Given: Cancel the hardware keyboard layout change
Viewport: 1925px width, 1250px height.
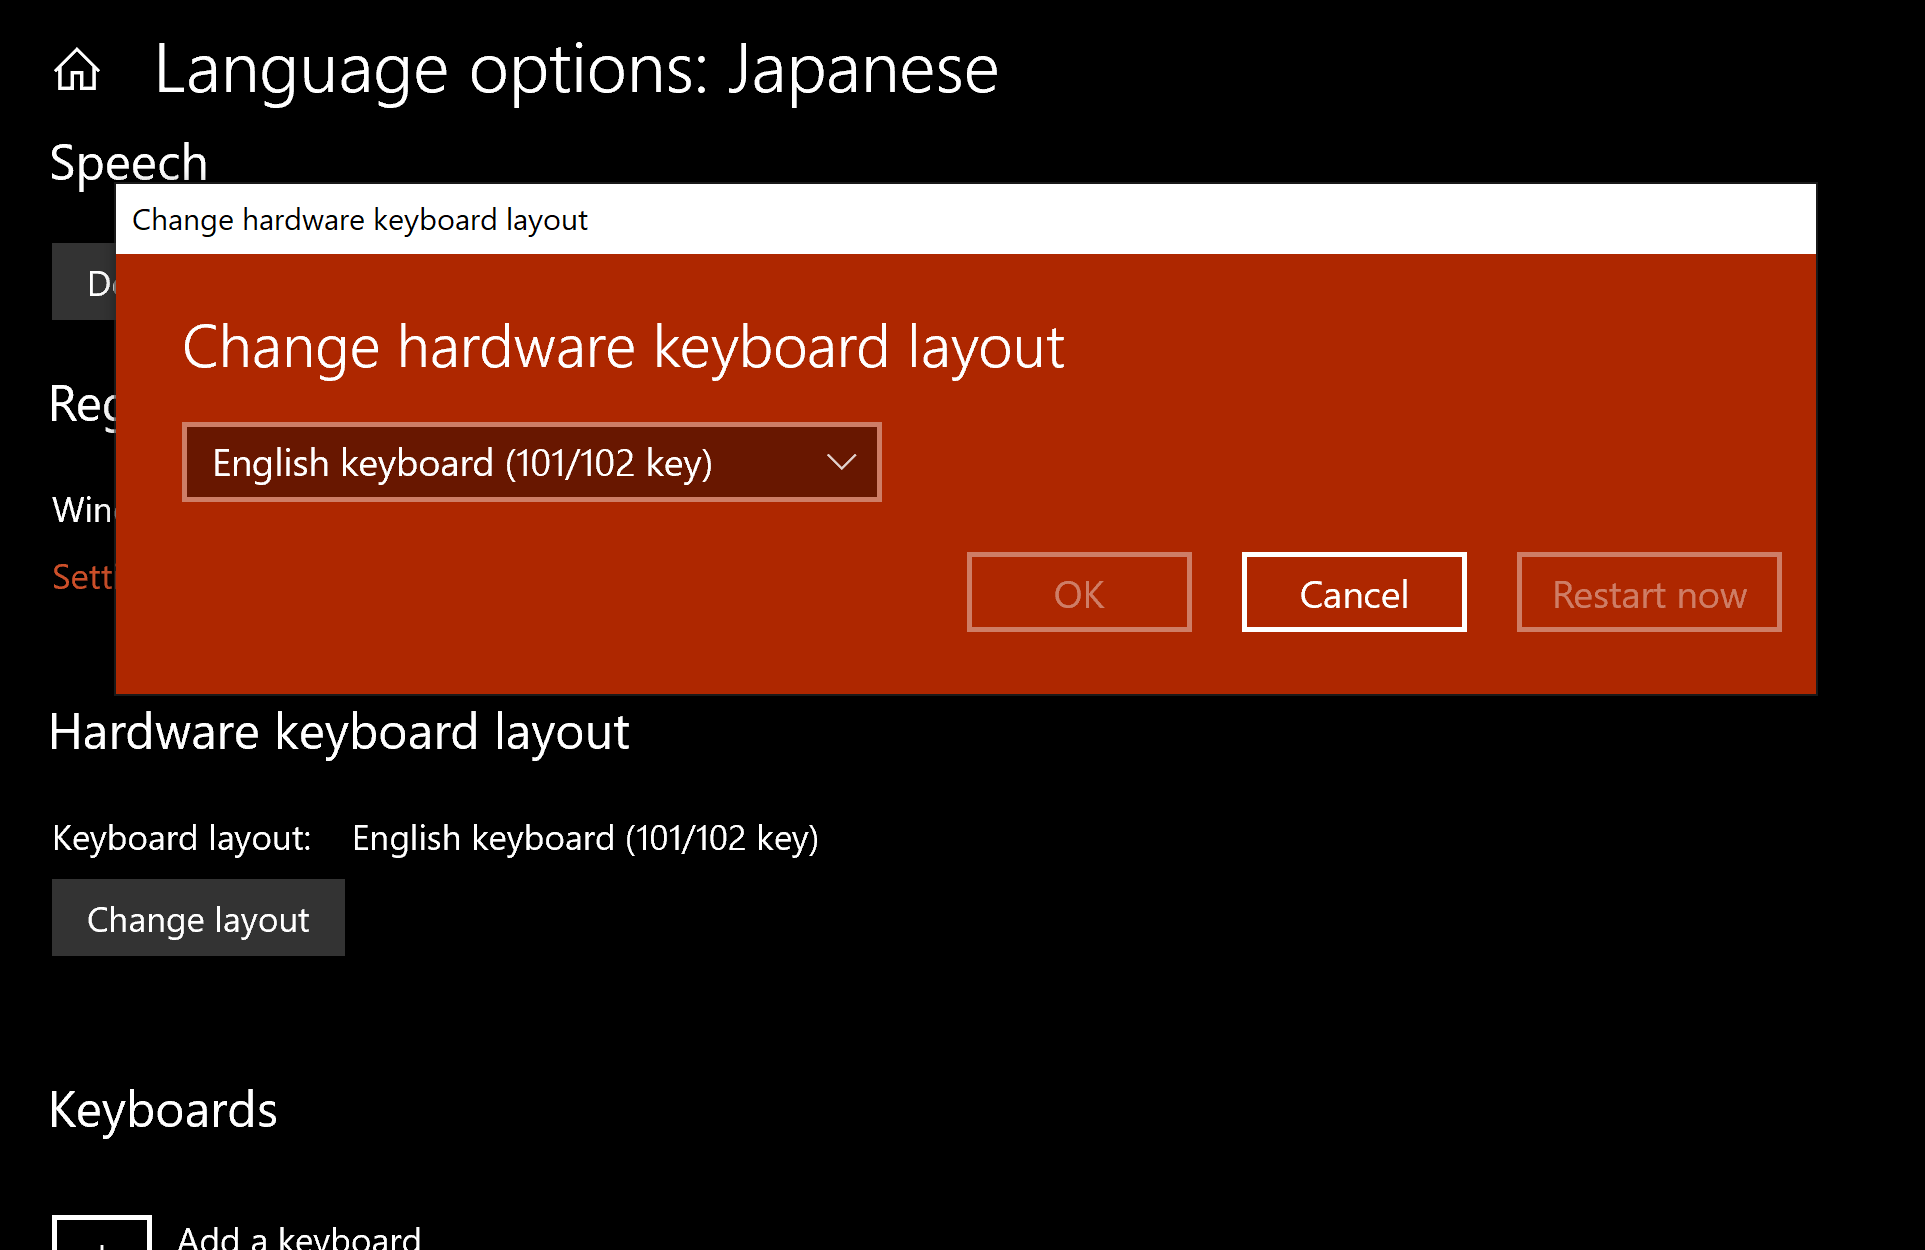Looking at the screenshot, I should 1353,593.
